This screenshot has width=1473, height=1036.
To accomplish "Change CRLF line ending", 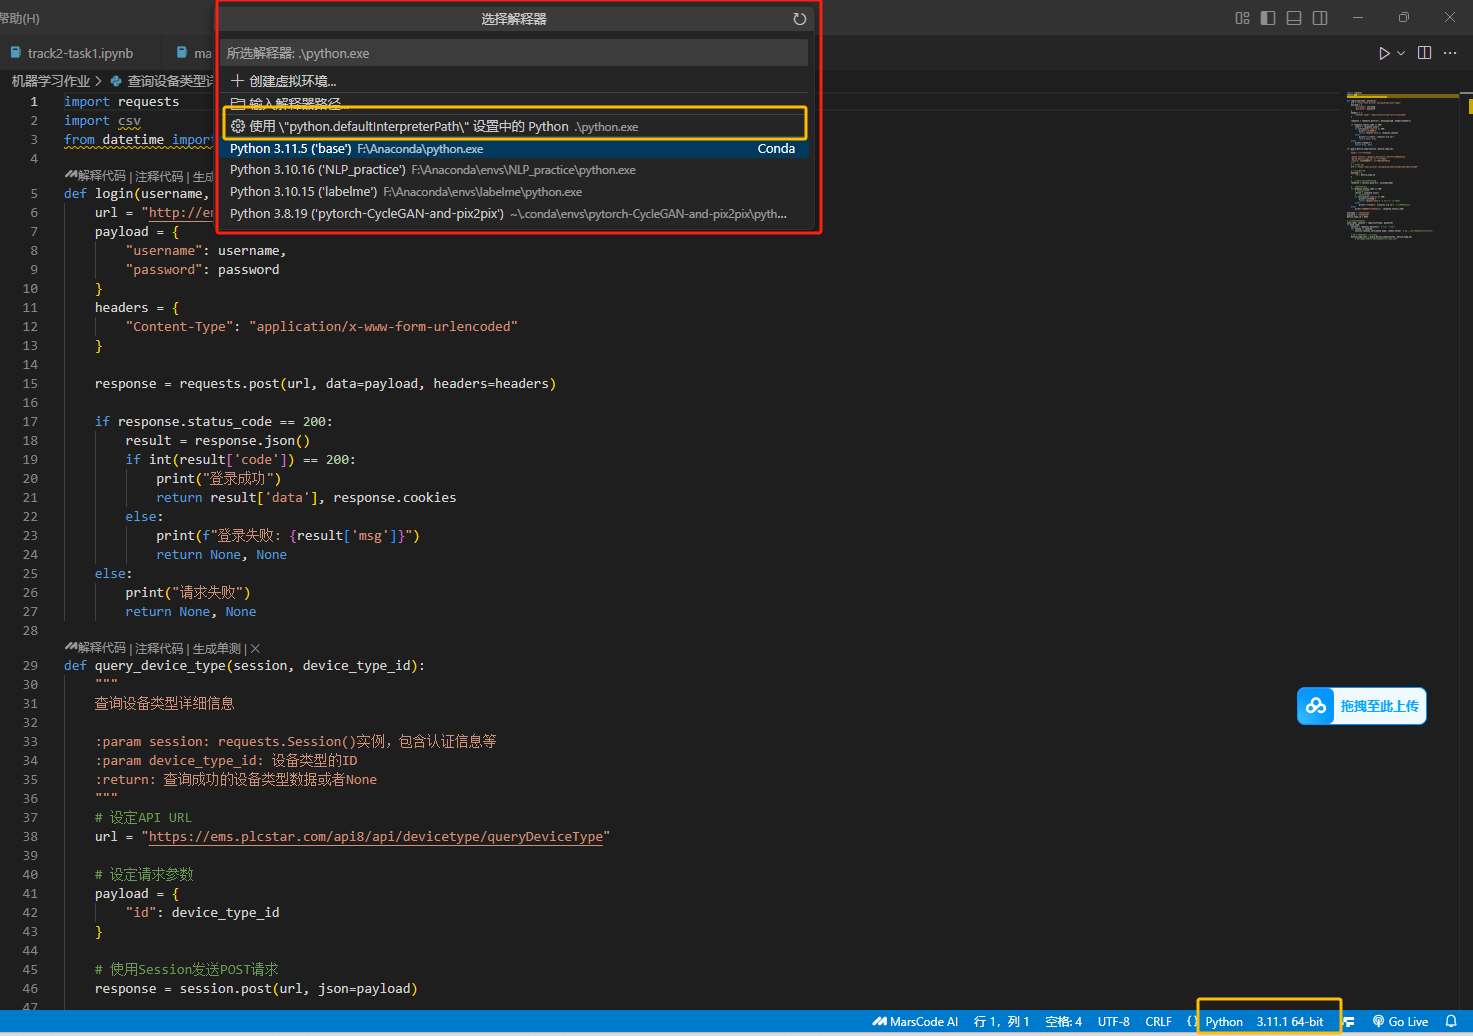I will point(1158,1022).
